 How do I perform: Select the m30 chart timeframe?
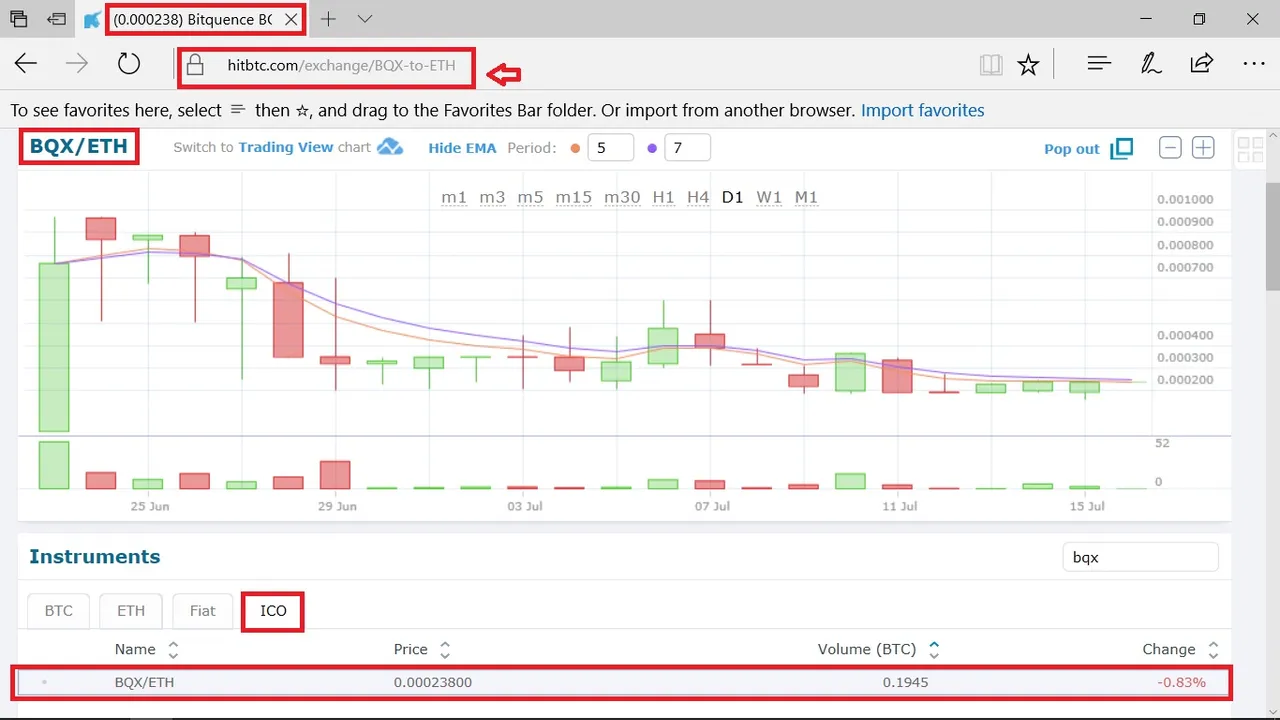[622, 197]
